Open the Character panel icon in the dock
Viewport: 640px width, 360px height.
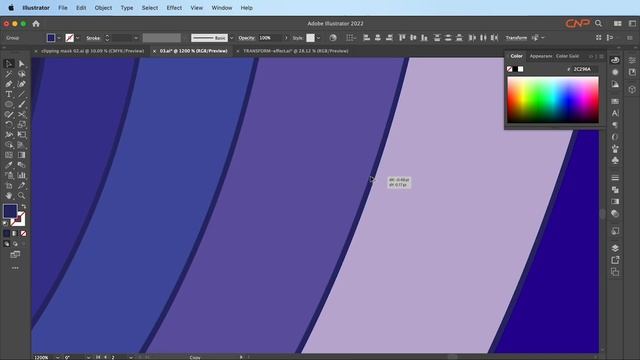pos(615,113)
